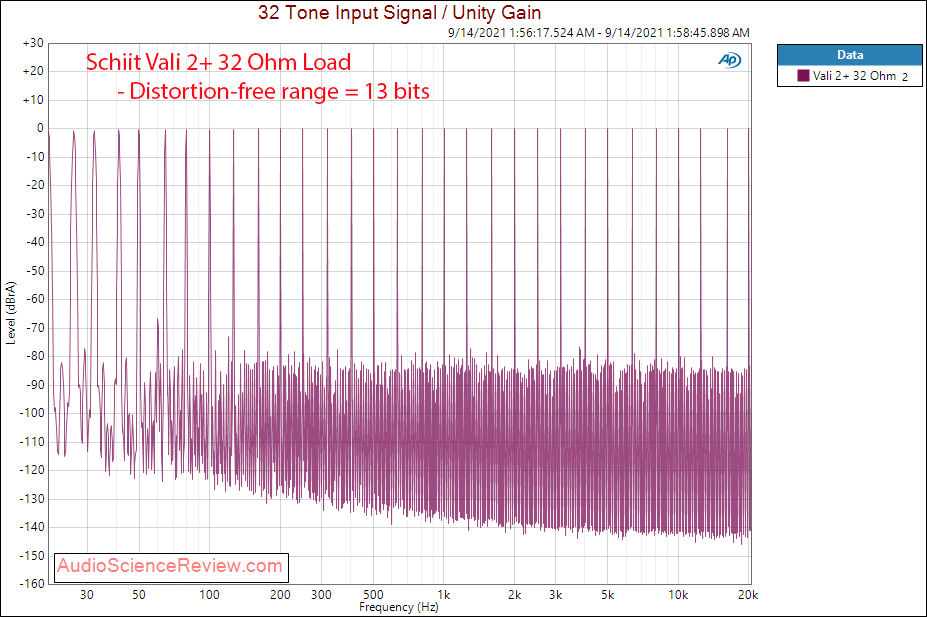
Task: Click the '200' frequency tick label
Action: click(280, 595)
